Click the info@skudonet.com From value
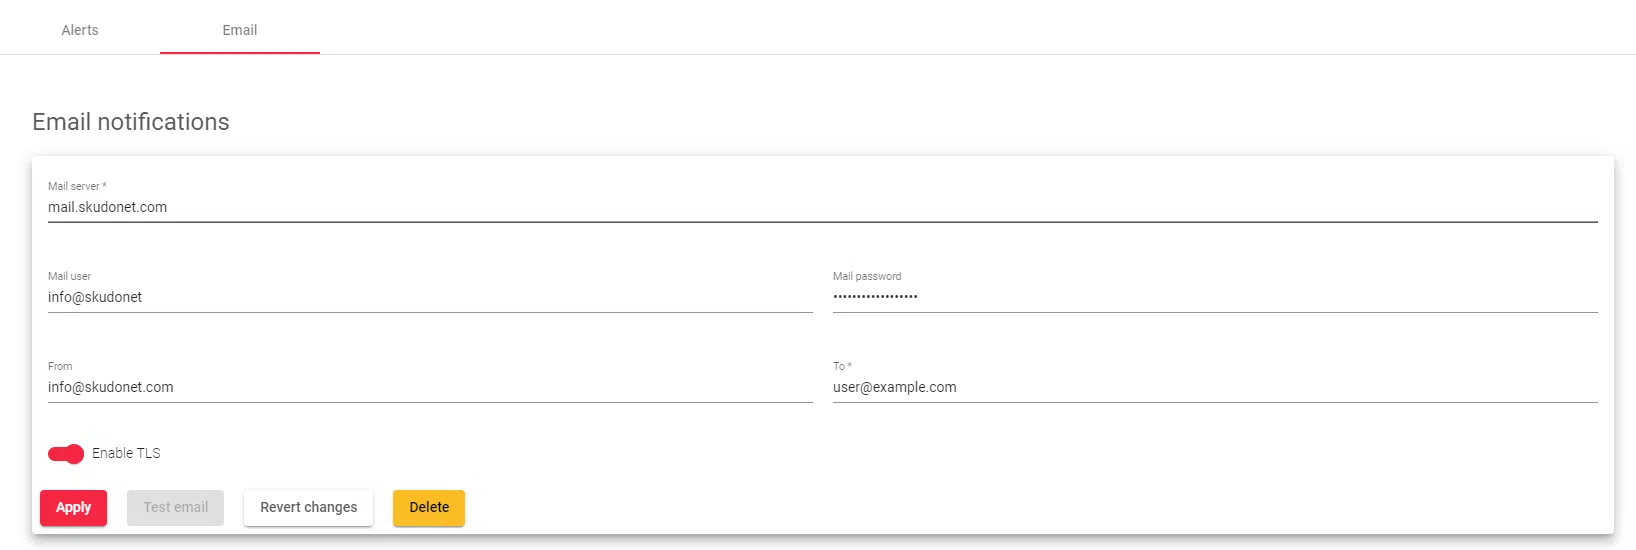This screenshot has width=1636, height=550. [x=111, y=387]
